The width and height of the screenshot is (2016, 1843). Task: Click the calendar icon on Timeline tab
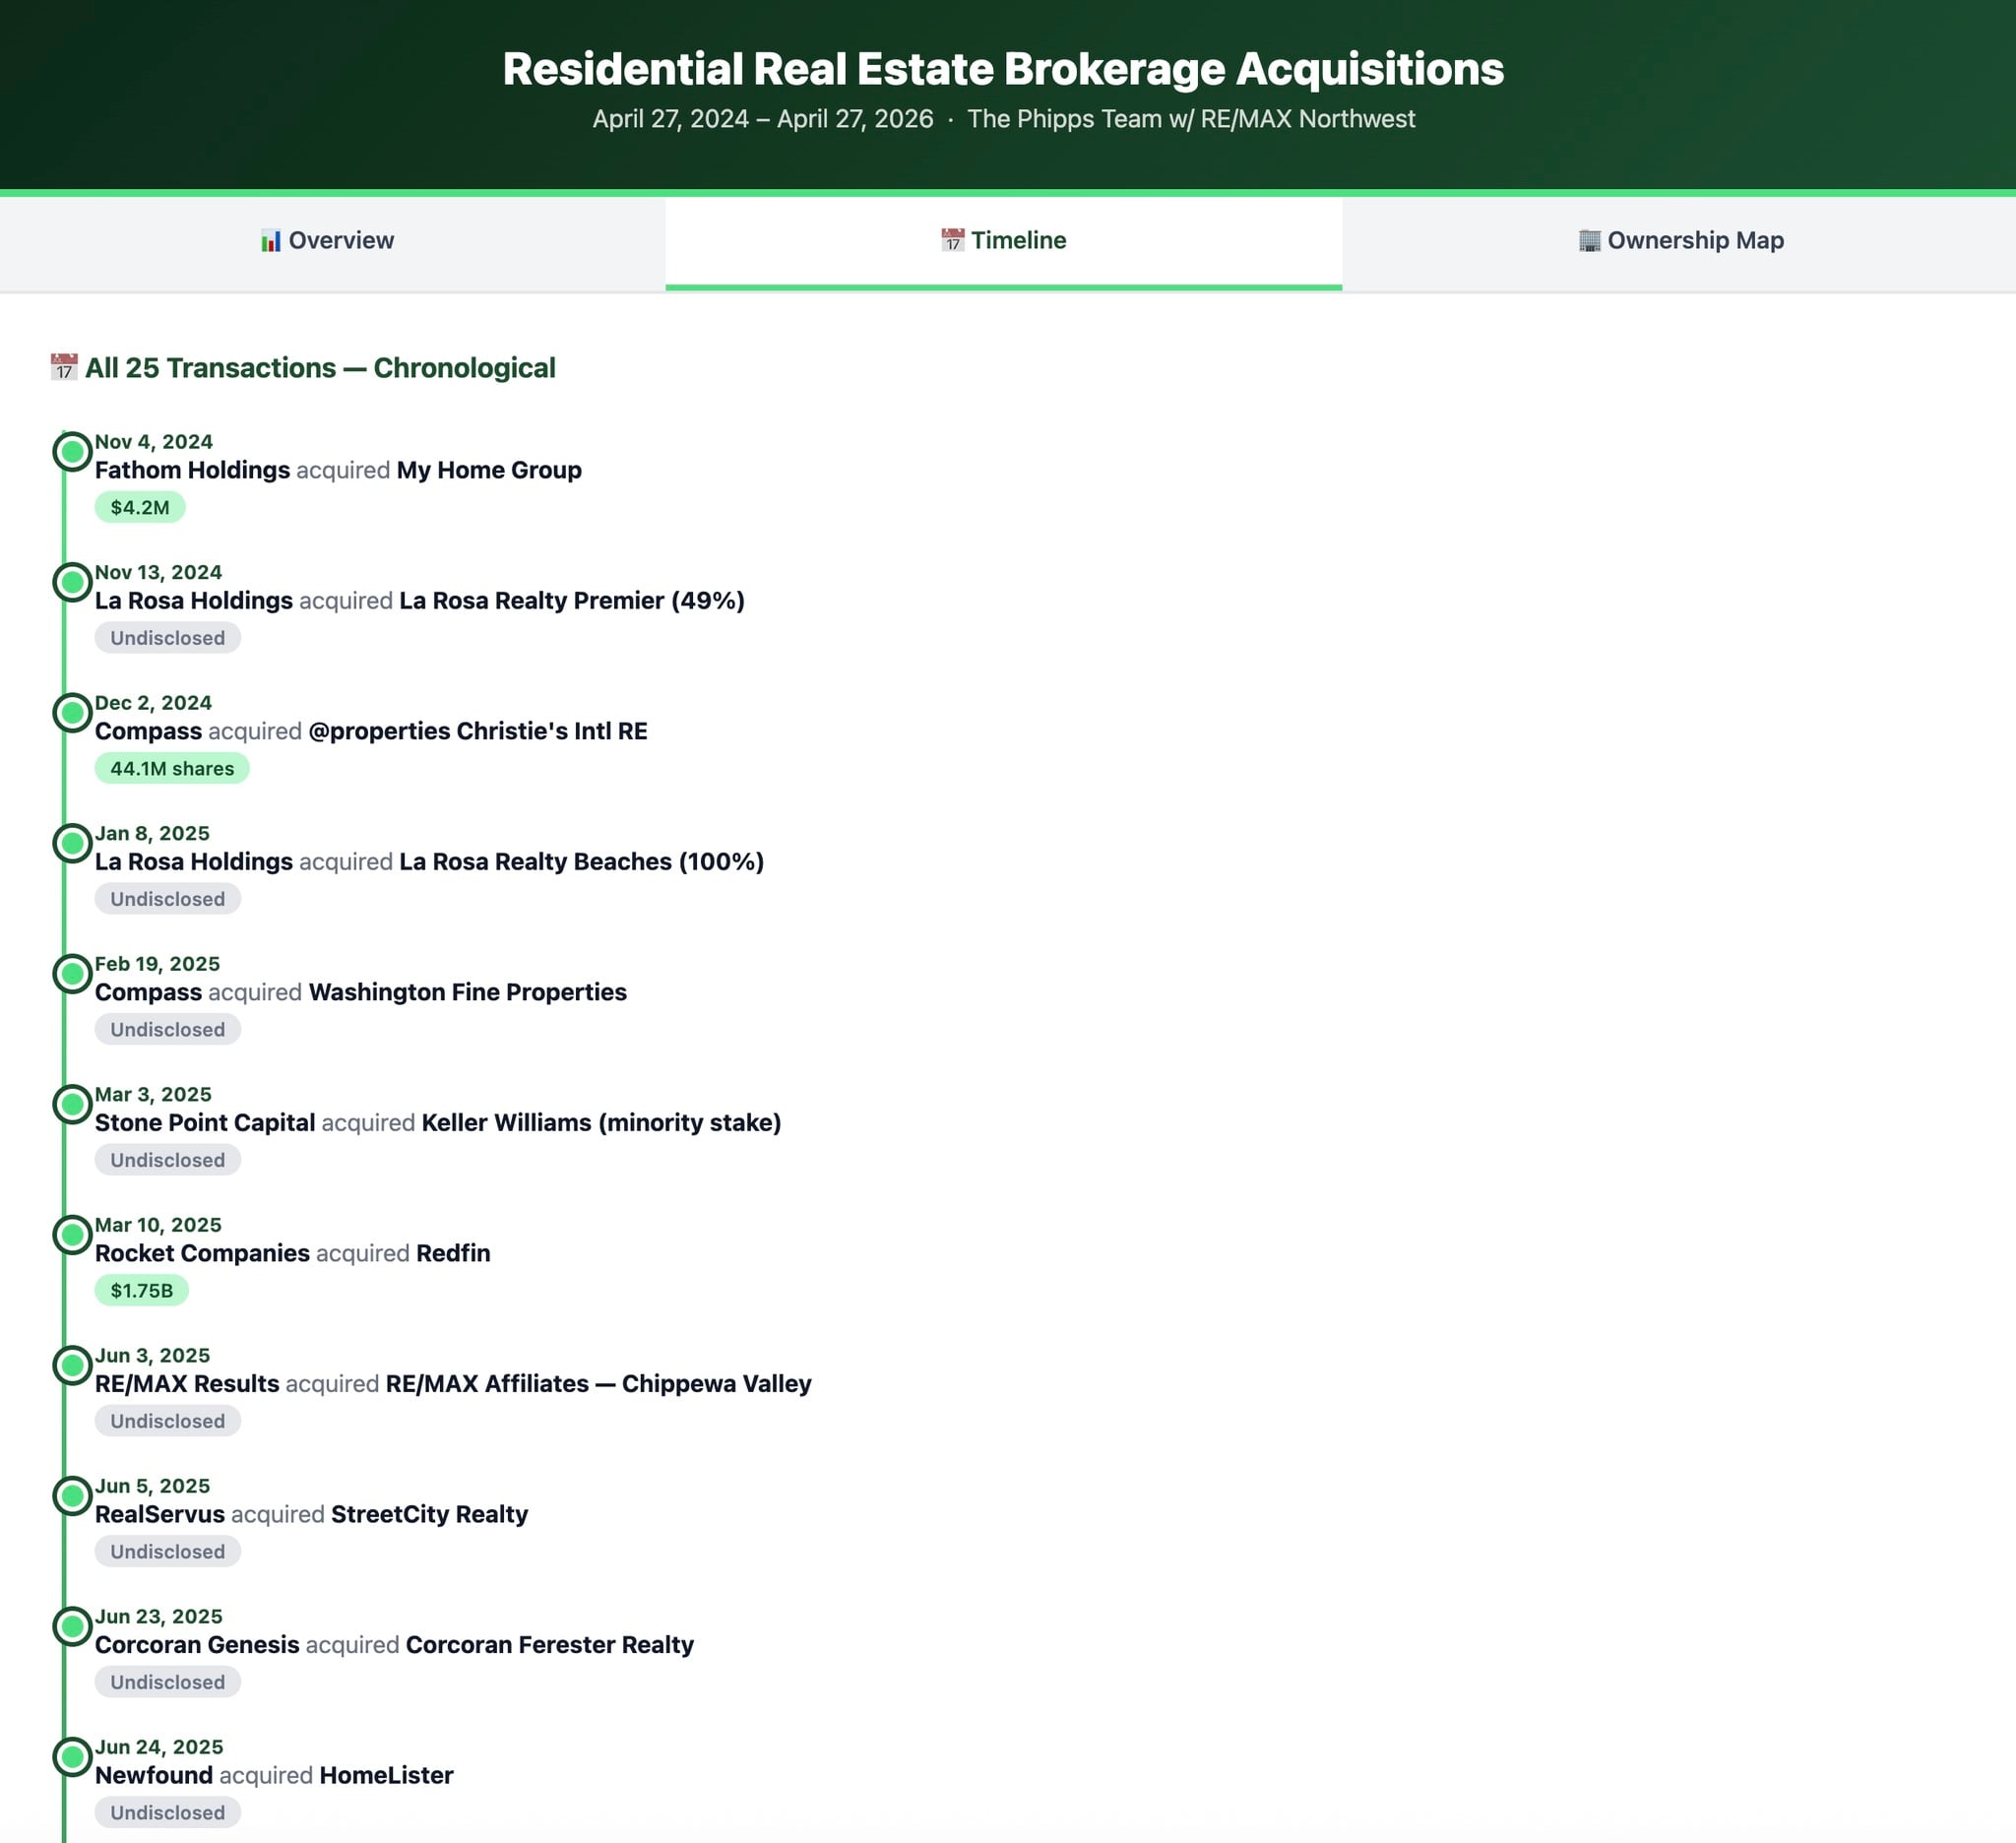952,241
